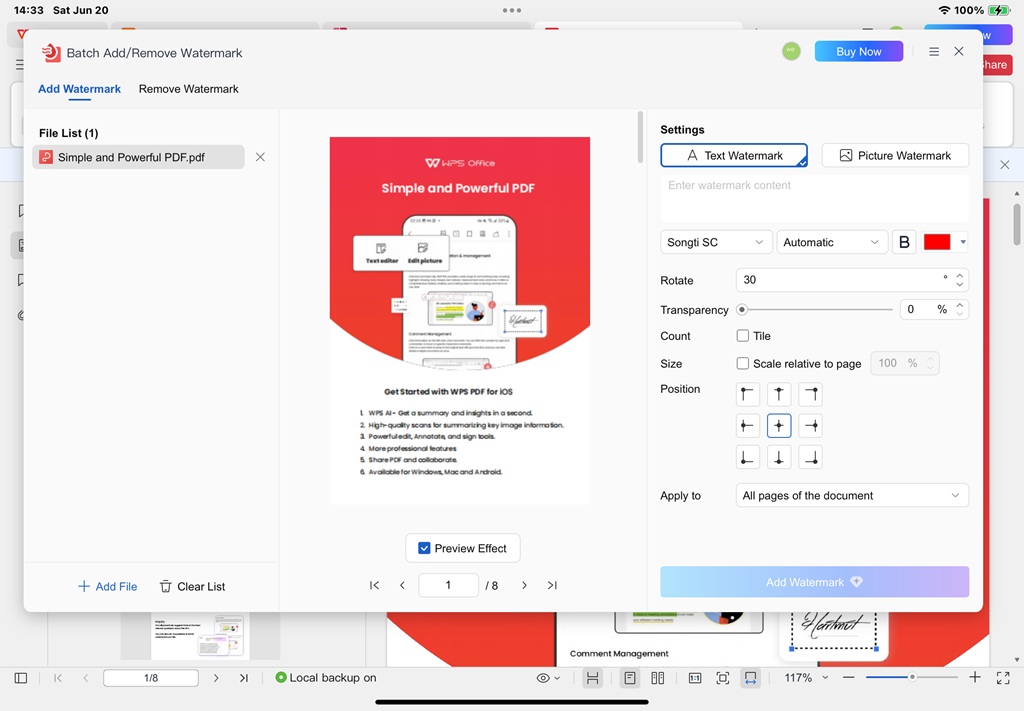Select bottom-left watermark position
1024x711 pixels.
click(x=746, y=458)
